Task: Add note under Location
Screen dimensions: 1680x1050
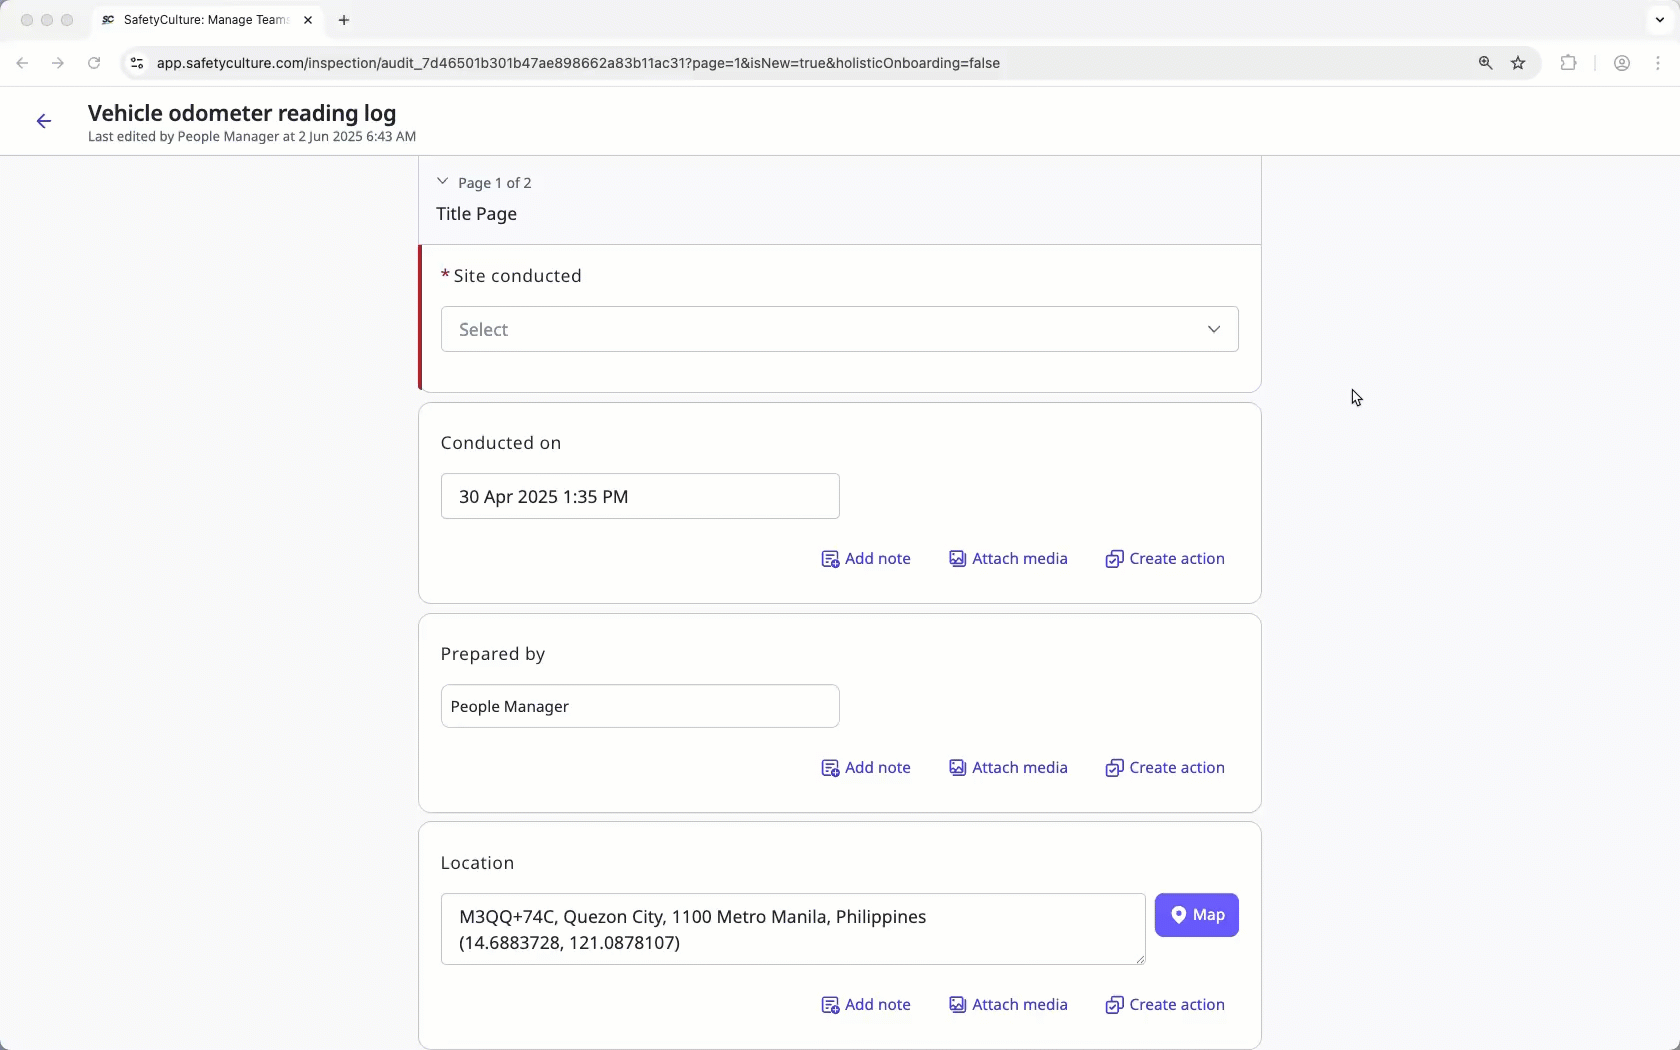Action: (866, 1005)
